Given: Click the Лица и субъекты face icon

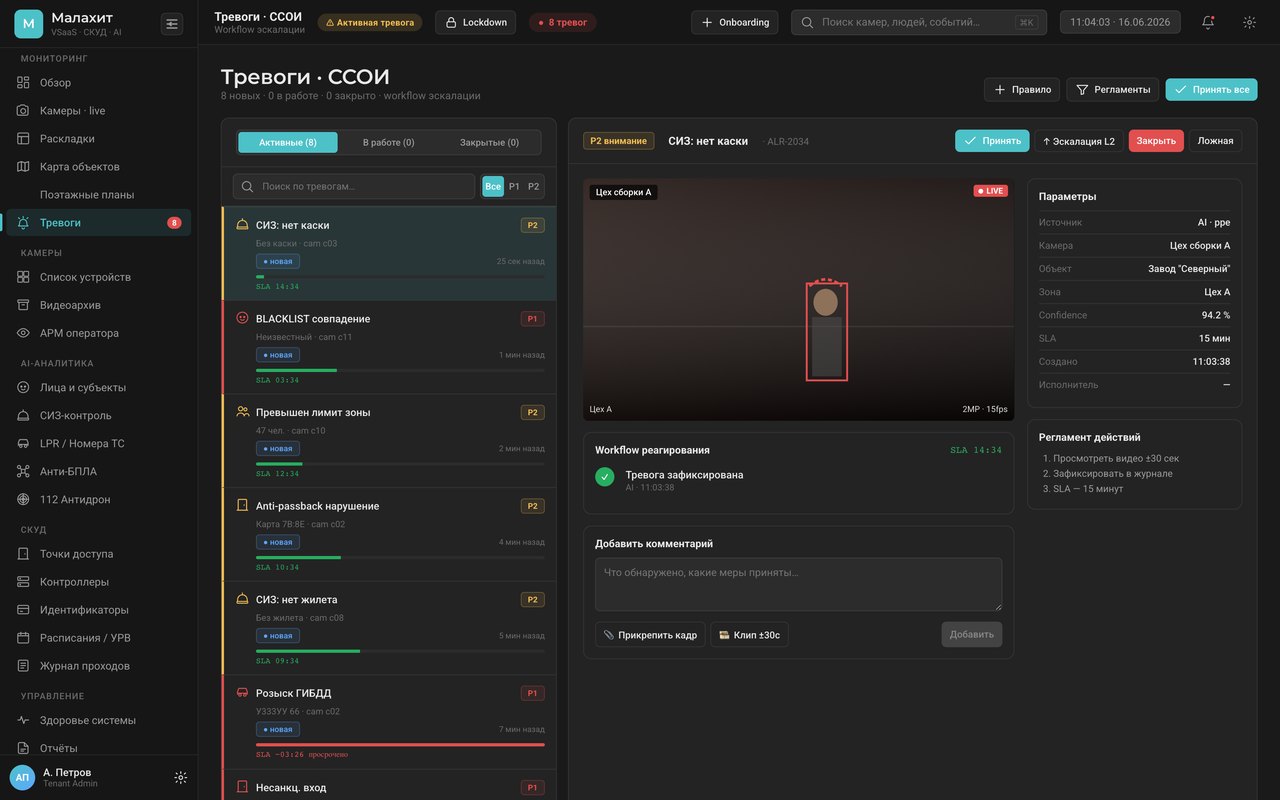Looking at the screenshot, I should click(x=23, y=387).
